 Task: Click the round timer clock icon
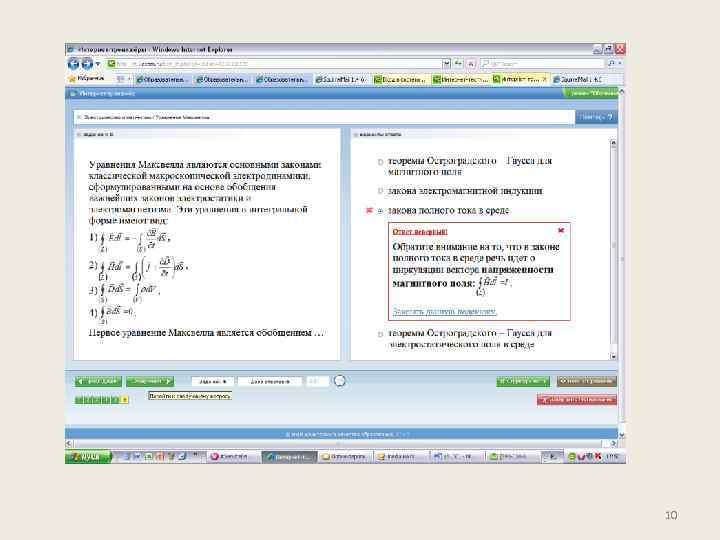339,381
